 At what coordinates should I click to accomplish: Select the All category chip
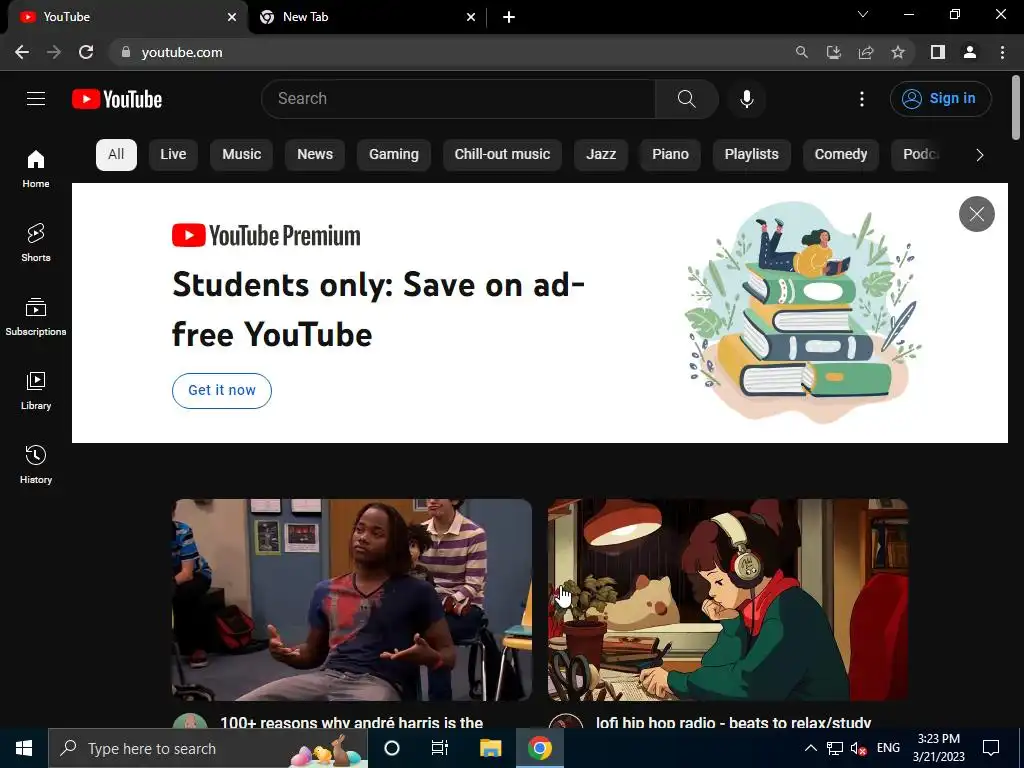coord(116,155)
